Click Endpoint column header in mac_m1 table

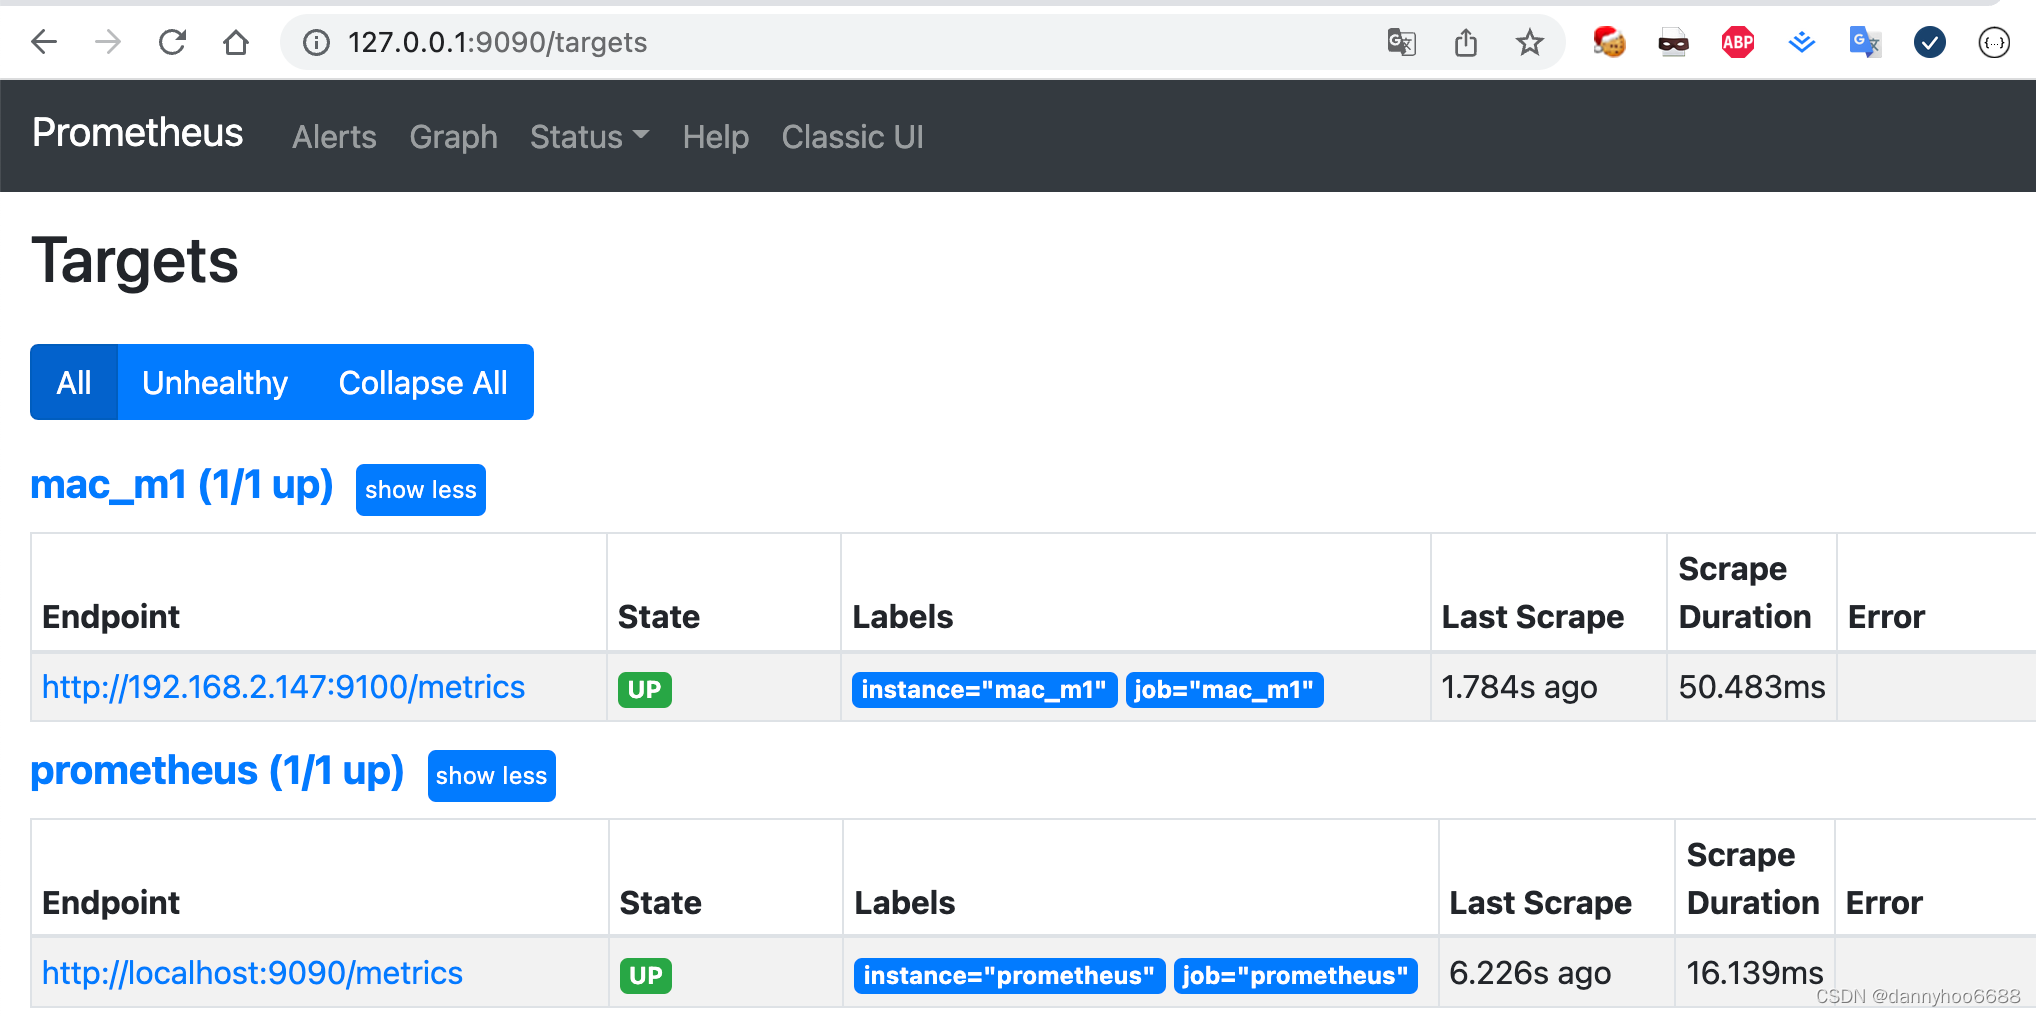111,617
